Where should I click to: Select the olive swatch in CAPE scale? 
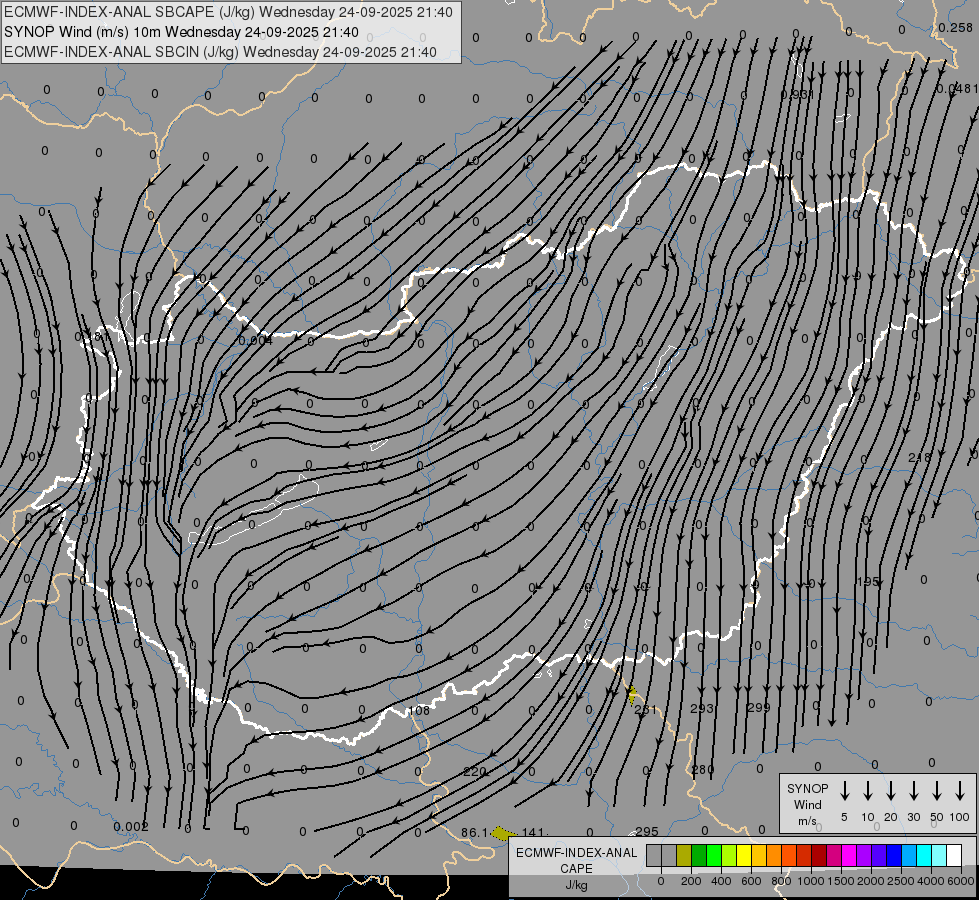pos(684,855)
